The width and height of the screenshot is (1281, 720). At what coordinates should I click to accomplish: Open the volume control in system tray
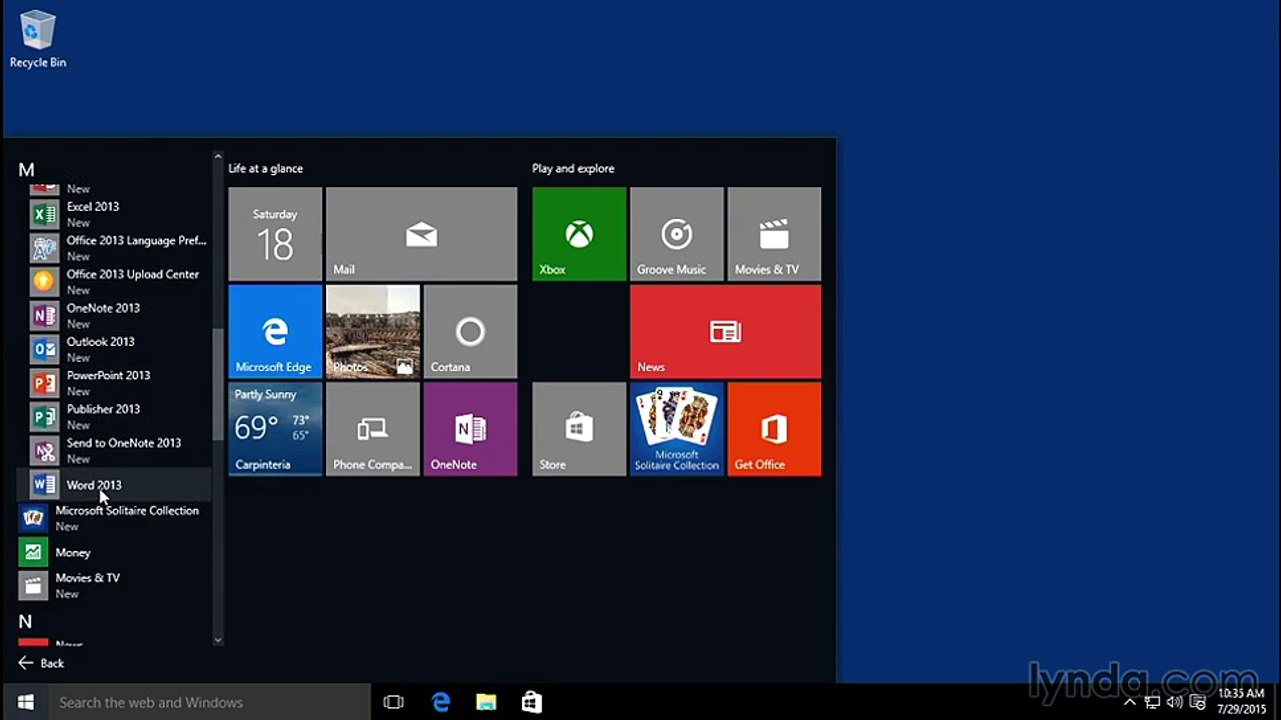(x=1175, y=702)
